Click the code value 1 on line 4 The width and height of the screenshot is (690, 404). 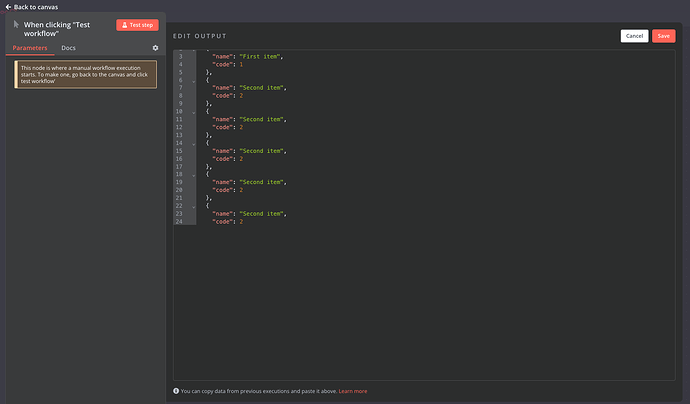click(241, 65)
